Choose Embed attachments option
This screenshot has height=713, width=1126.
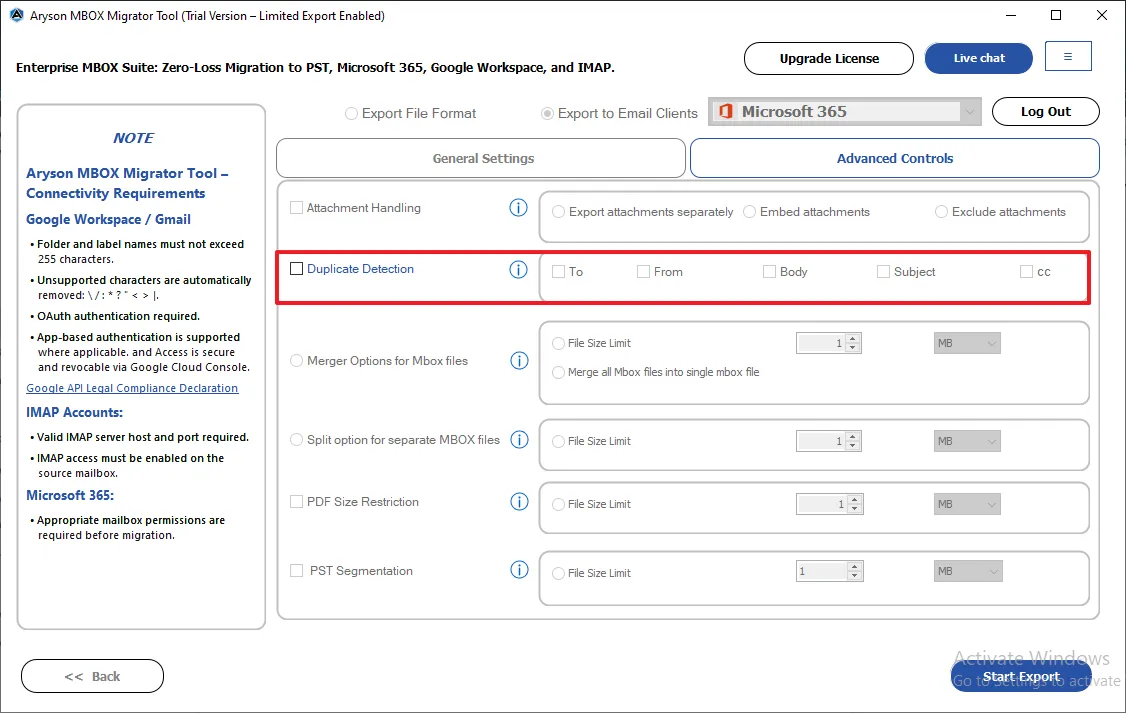tap(749, 212)
